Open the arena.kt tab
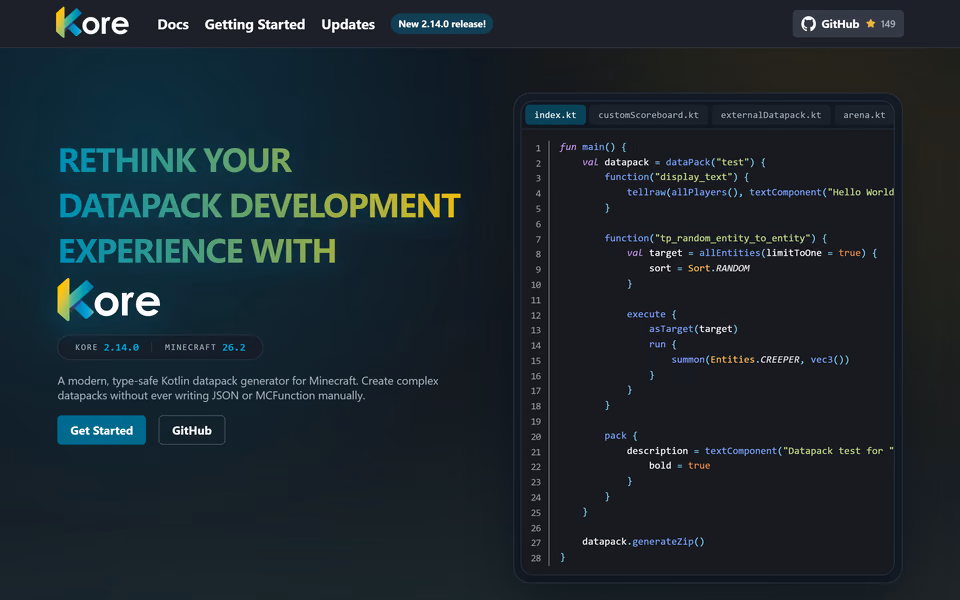The height and width of the screenshot is (600, 960). (864, 114)
